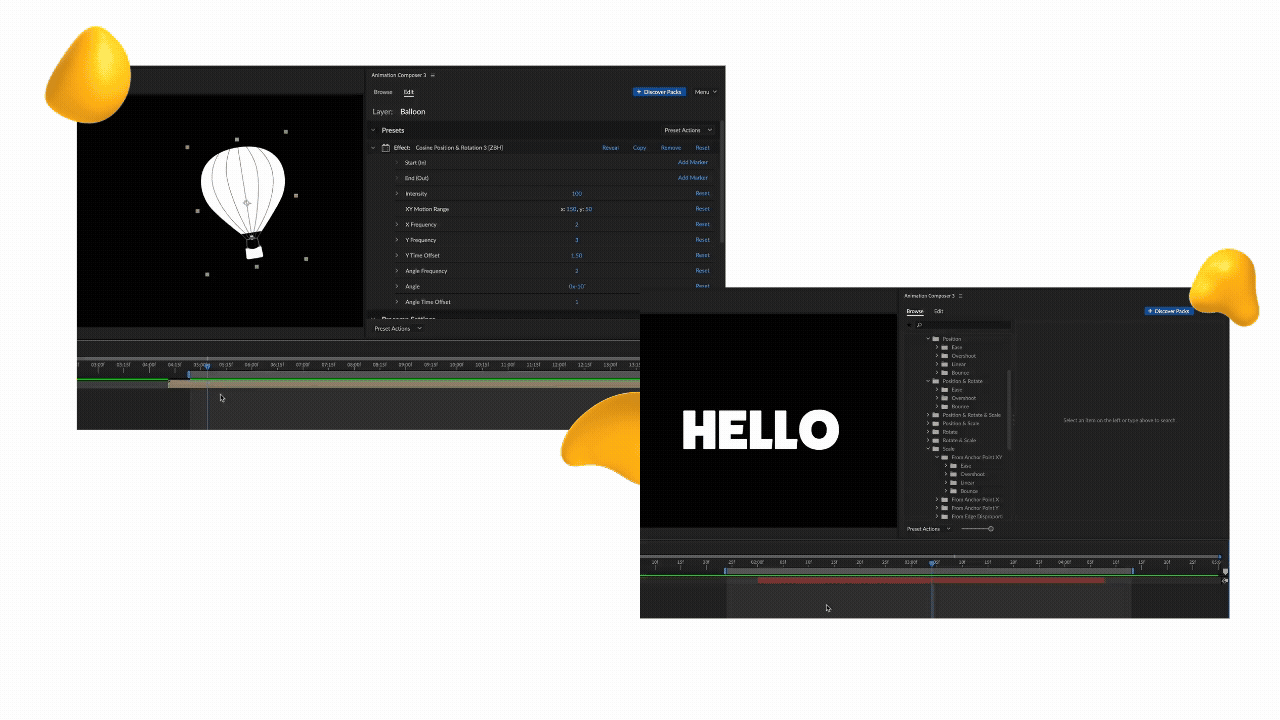1280x720 pixels.
Task: Click the thumbnail size slider beside Preset Actions
Action: 992,527
